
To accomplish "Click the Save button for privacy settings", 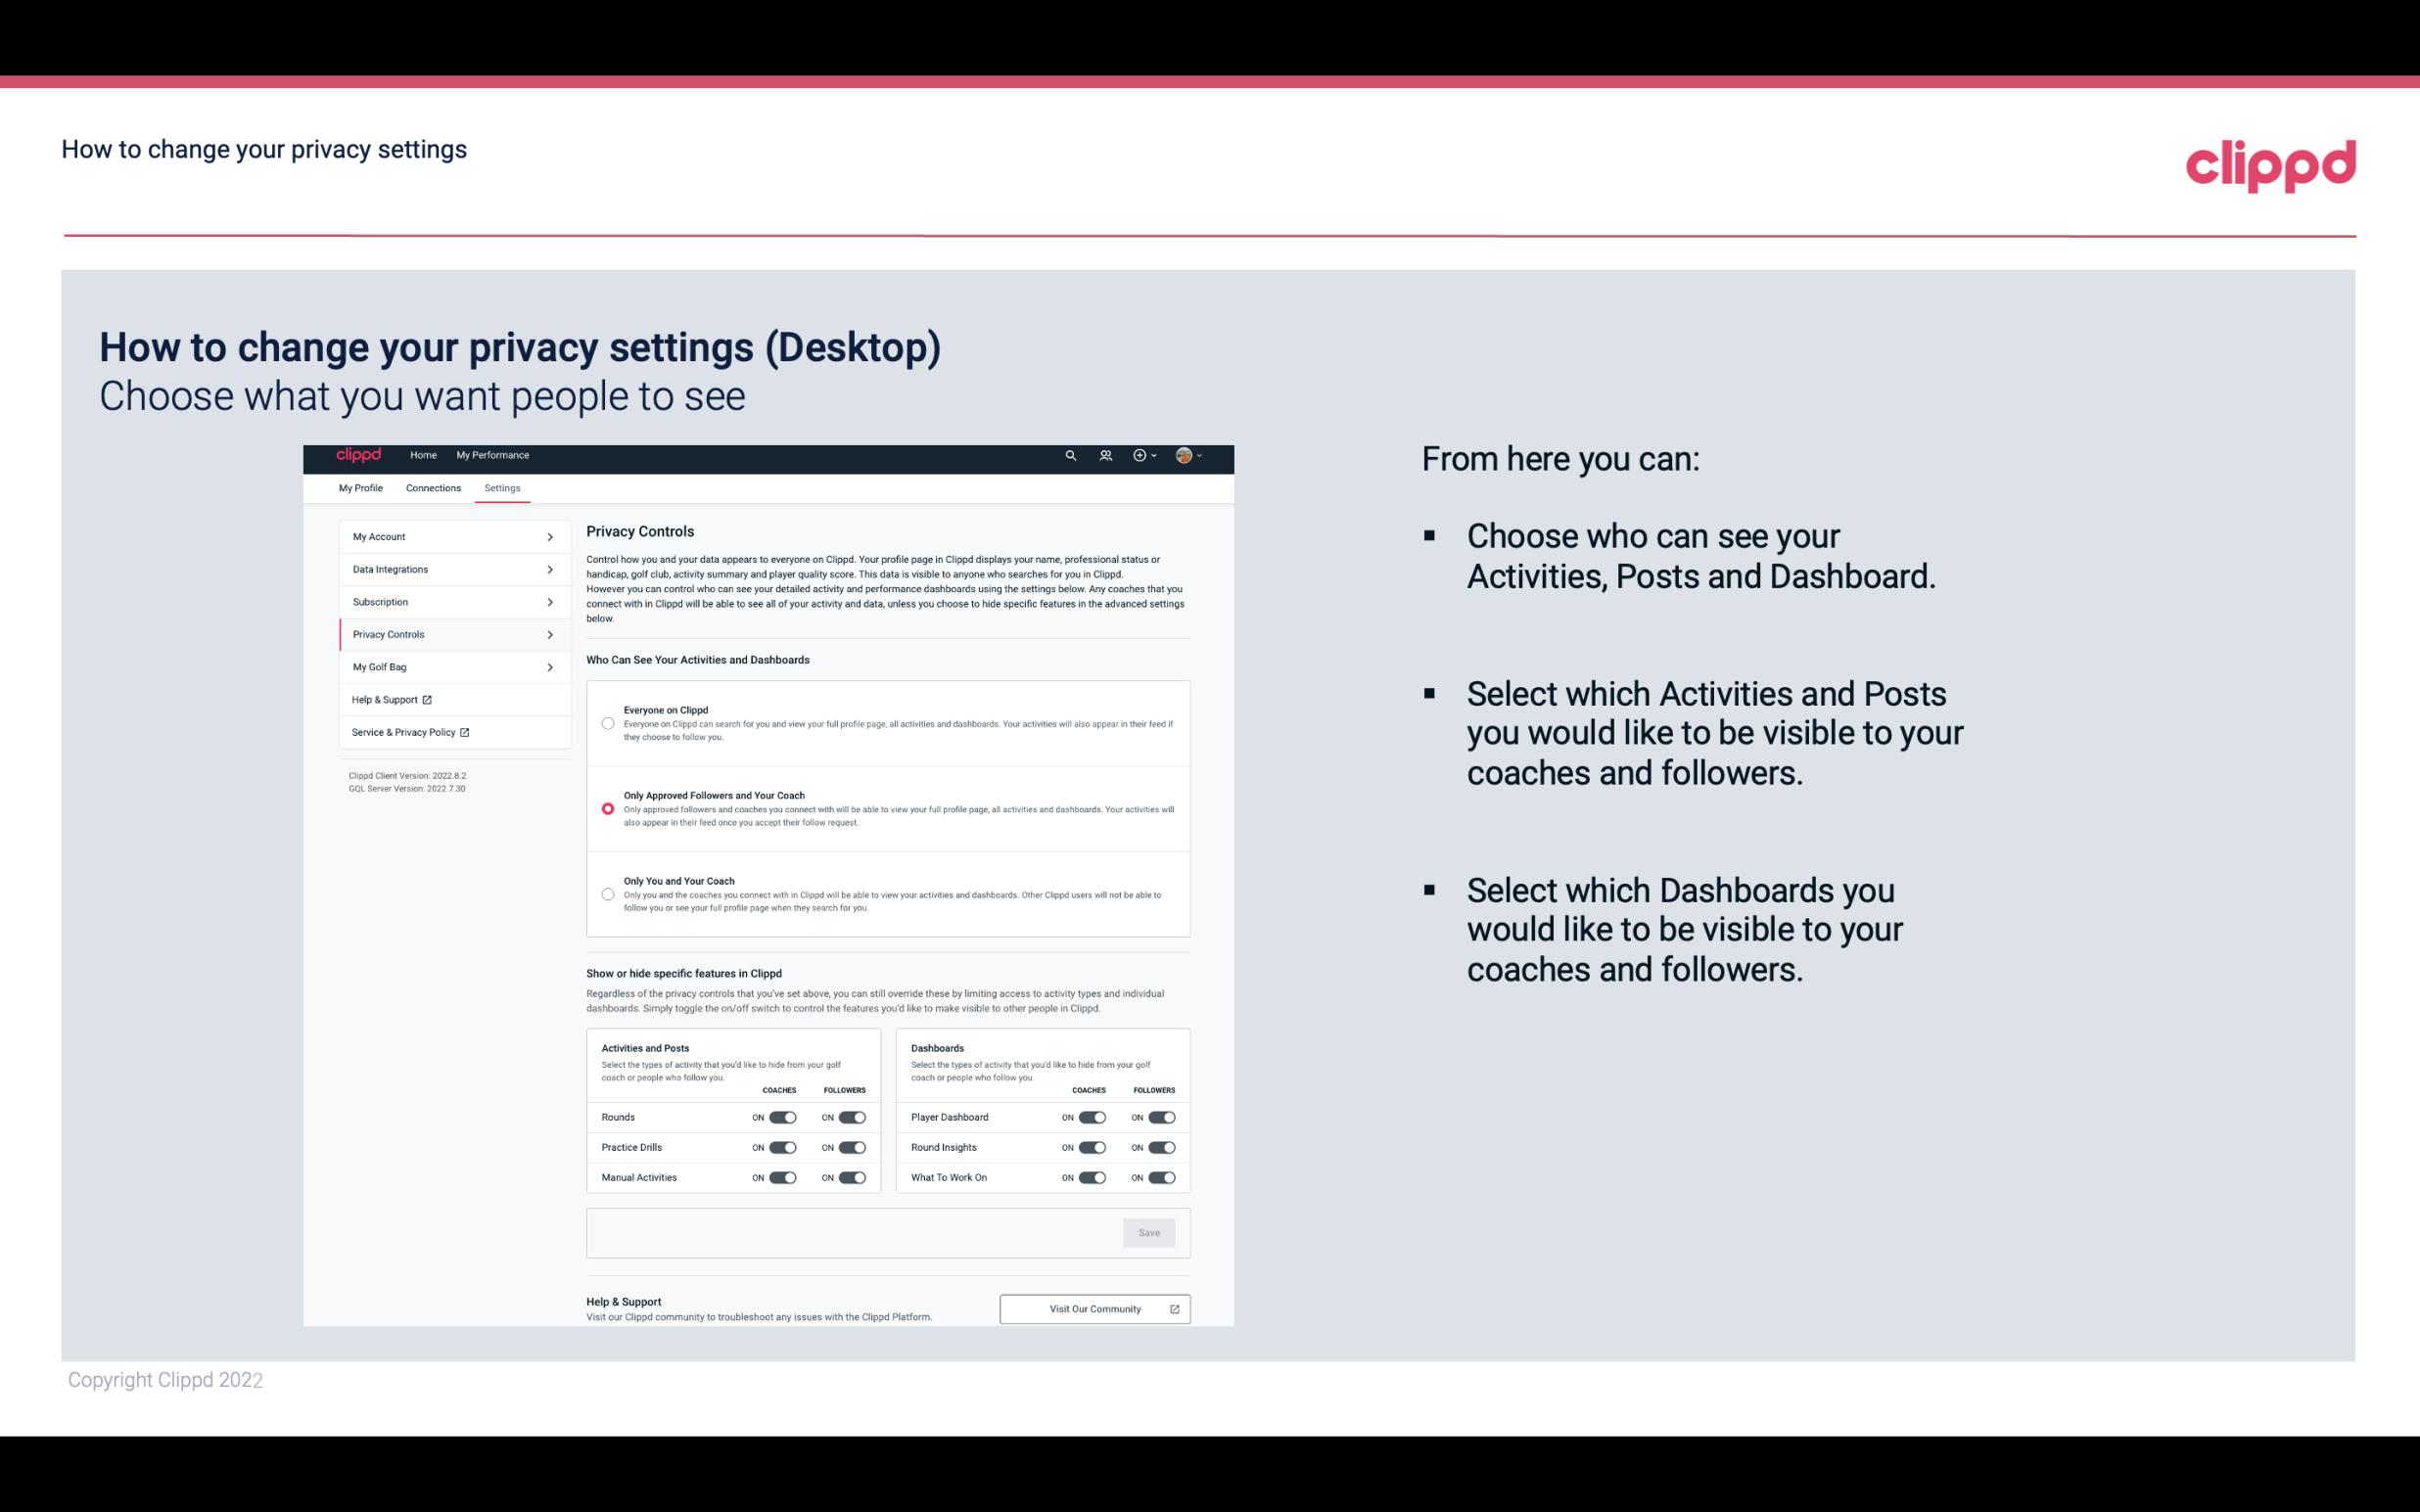I will coord(1150,1231).
